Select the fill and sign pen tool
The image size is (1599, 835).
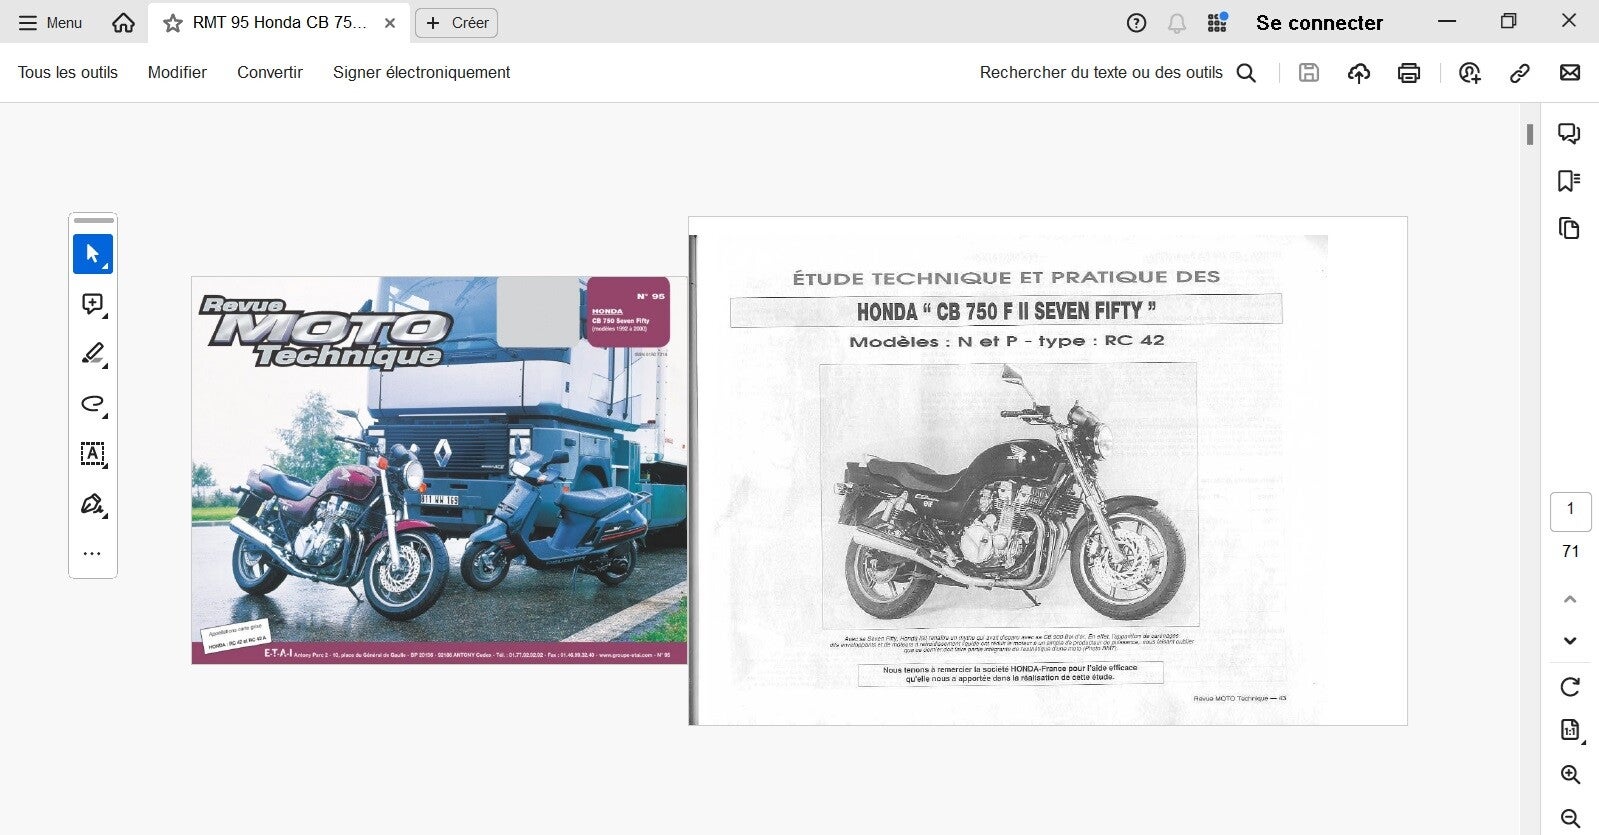point(93,504)
